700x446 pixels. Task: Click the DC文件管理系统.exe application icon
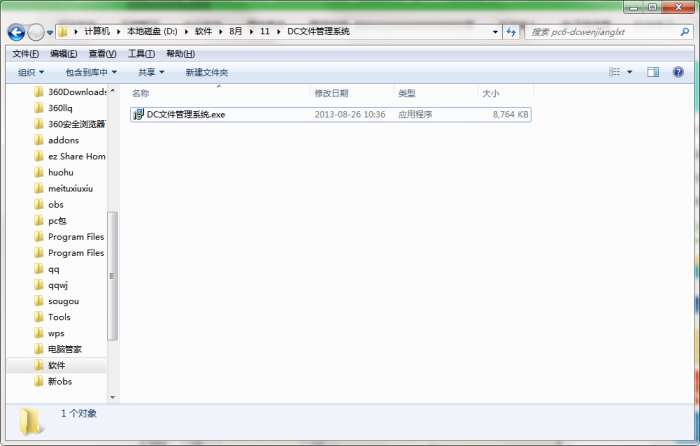coord(138,114)
